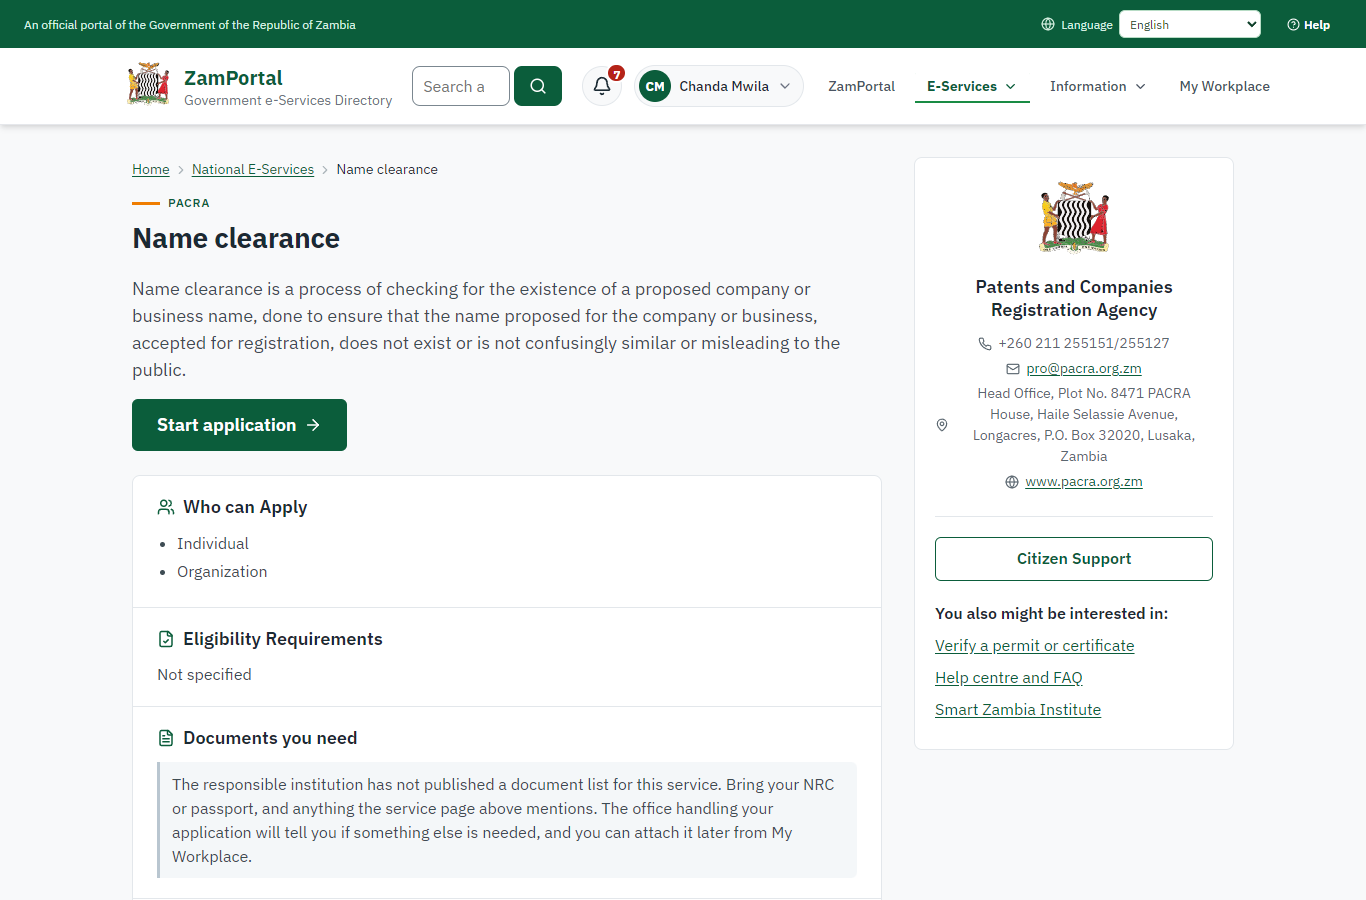The image size is (1366, 900).
Task: Open the ZamPortal nav item
Action: click(x=861, y=86)
